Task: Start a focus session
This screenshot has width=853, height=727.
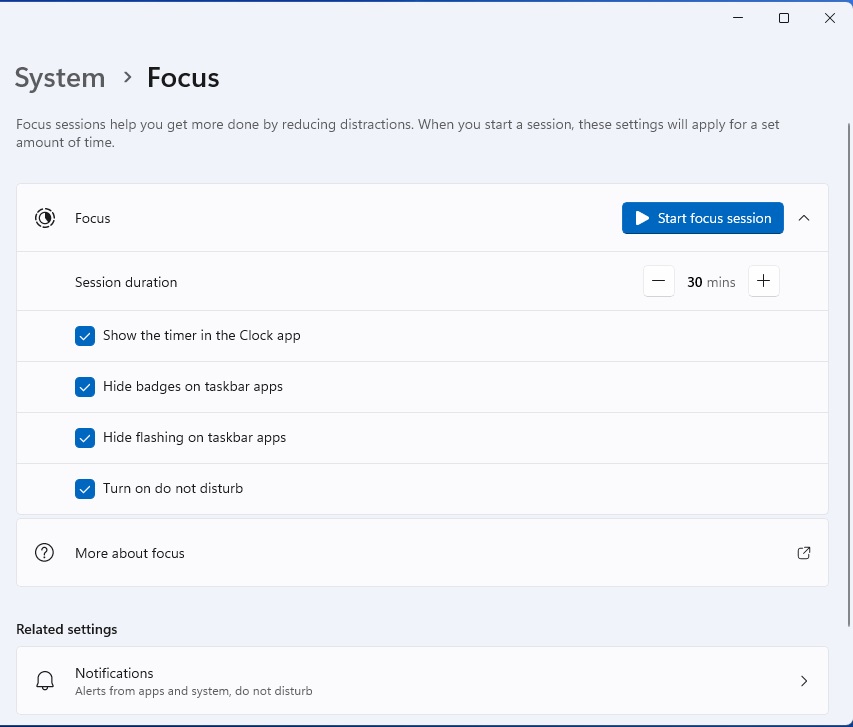Action: [702, 218]
